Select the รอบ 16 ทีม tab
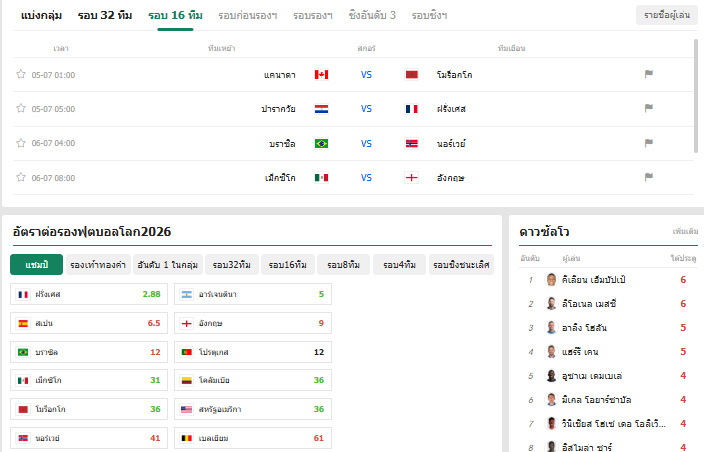The height and width of the screenshot is (452, 704). (176, 15)
